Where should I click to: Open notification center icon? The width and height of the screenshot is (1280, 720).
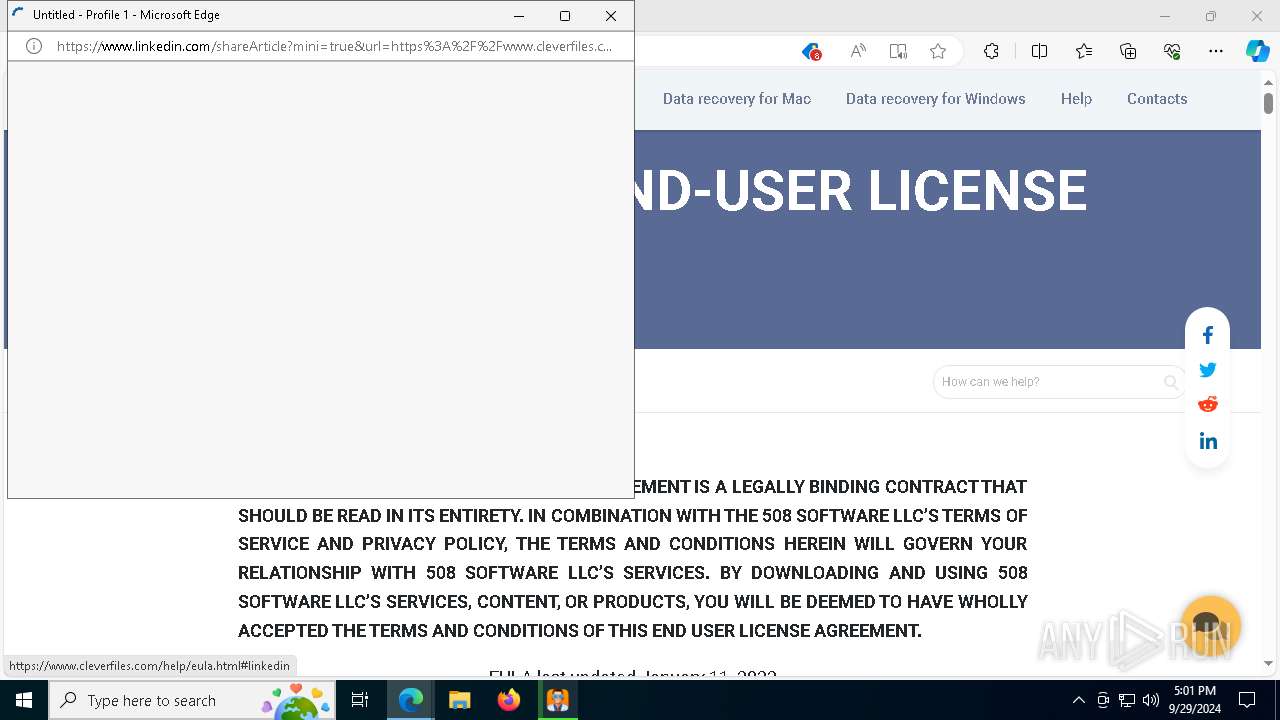[1247, 700]
